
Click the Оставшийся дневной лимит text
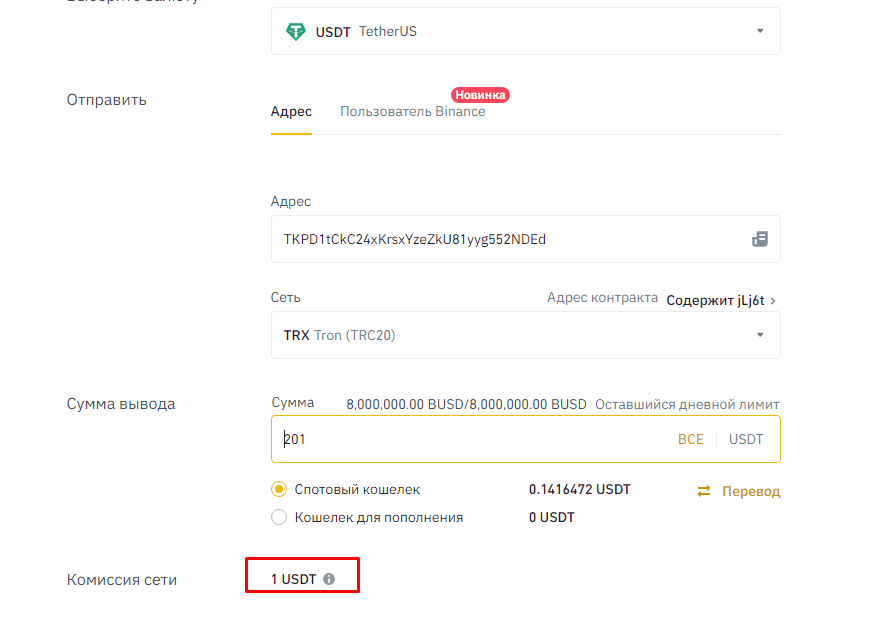687,404
